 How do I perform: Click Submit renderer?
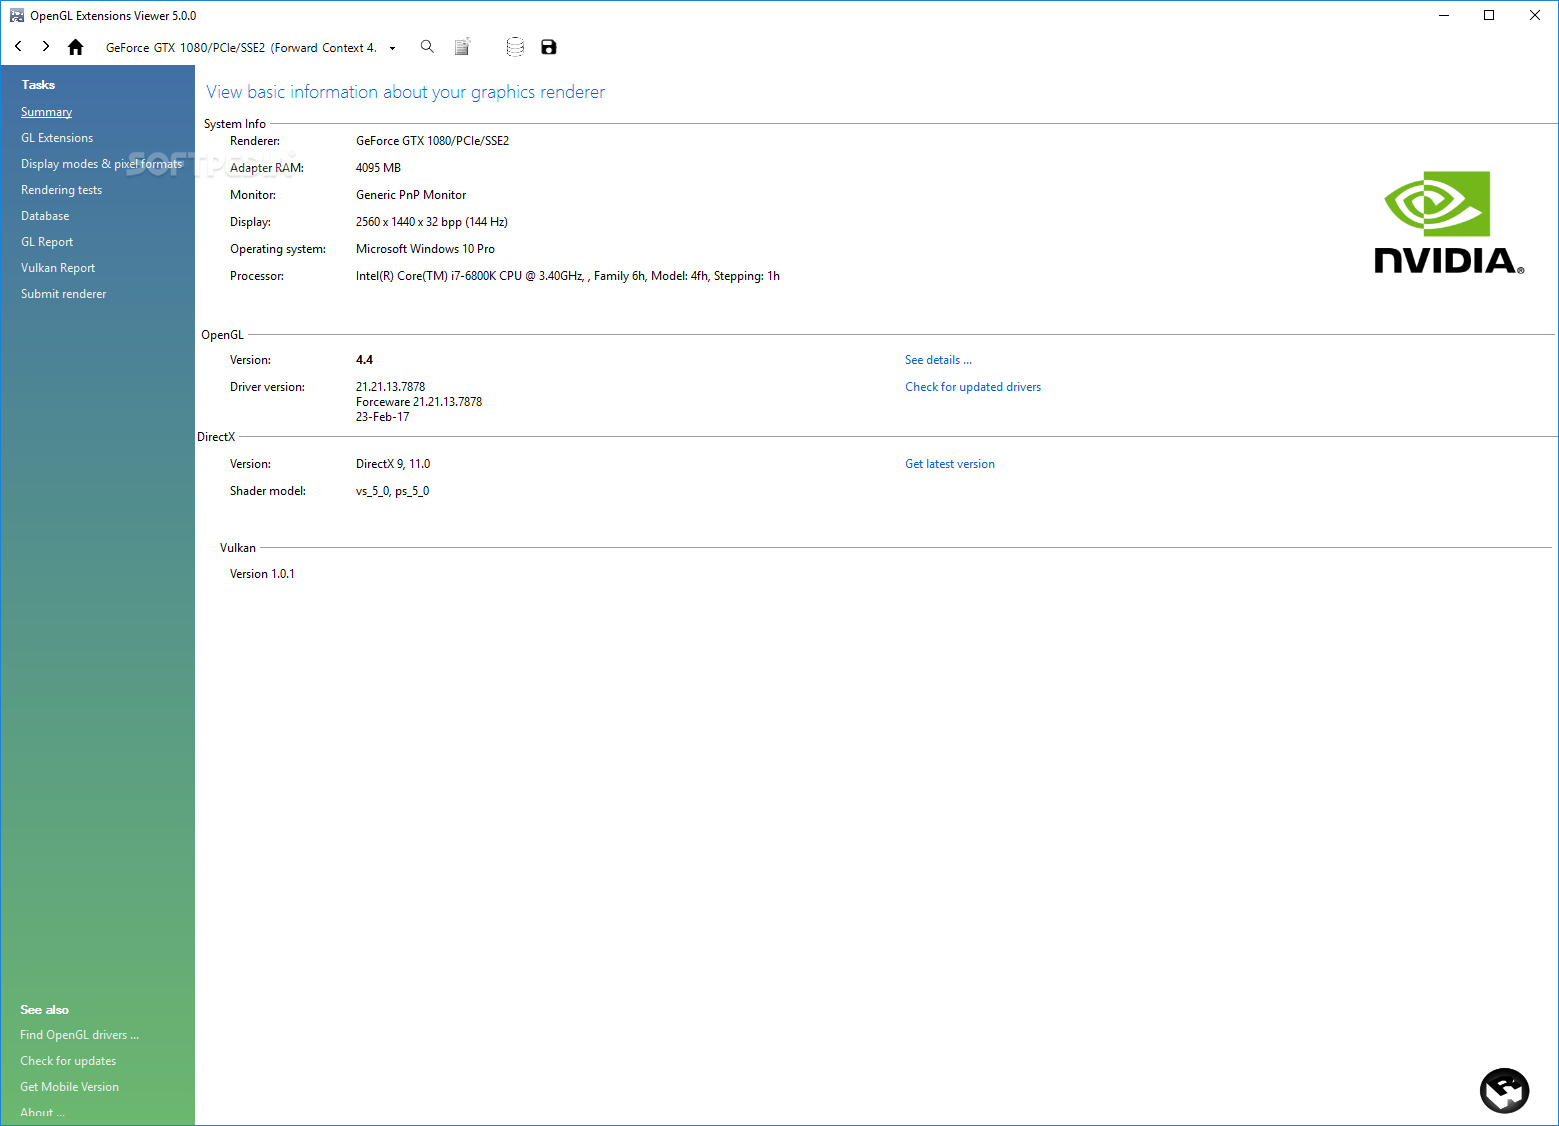[x=64, y=294]
